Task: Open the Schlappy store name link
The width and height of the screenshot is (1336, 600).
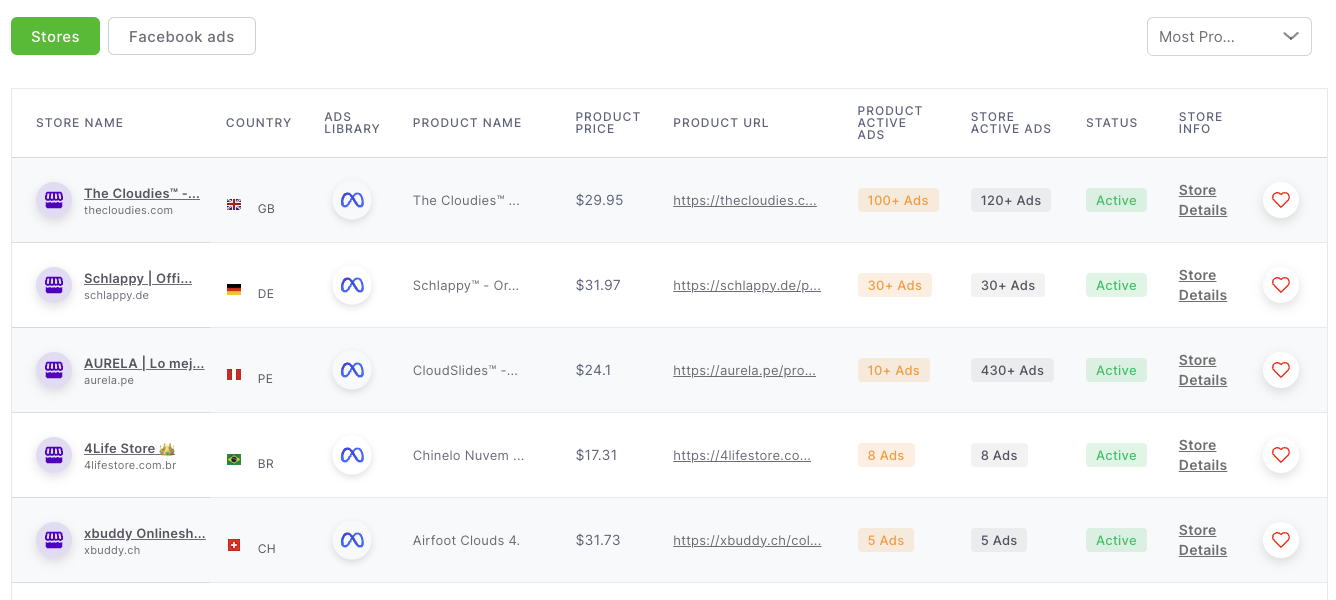Action: [138, 278]
